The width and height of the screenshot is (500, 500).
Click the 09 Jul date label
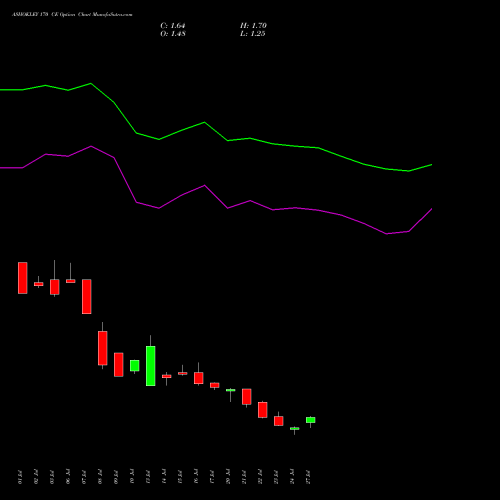point(116,477)
